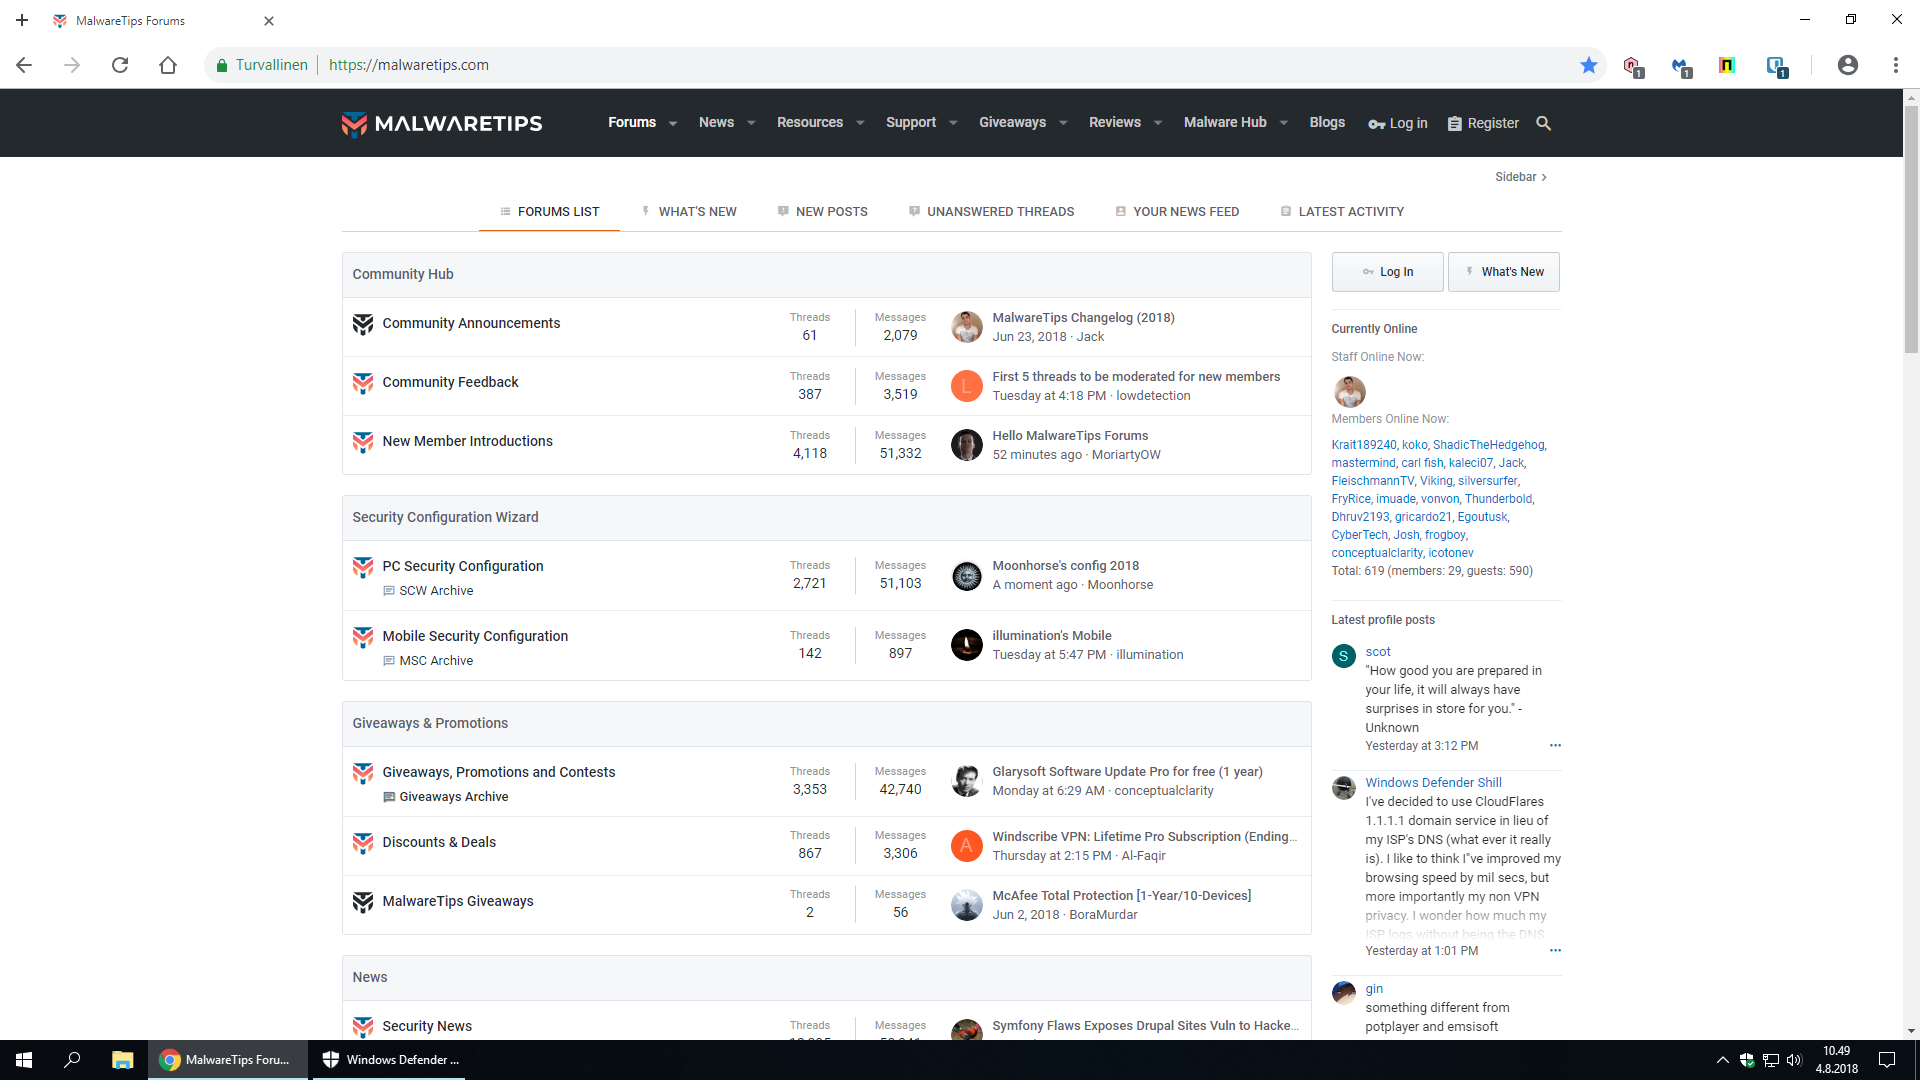Screen dimensions: 1920x1080
Task: Open Windows Defender from the taskbar
Action: tap(391, 1060)
